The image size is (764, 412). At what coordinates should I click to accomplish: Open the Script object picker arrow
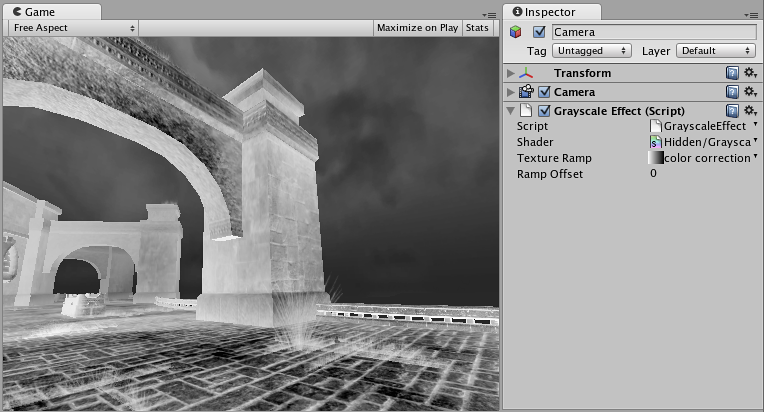click(x=755, y=125)
